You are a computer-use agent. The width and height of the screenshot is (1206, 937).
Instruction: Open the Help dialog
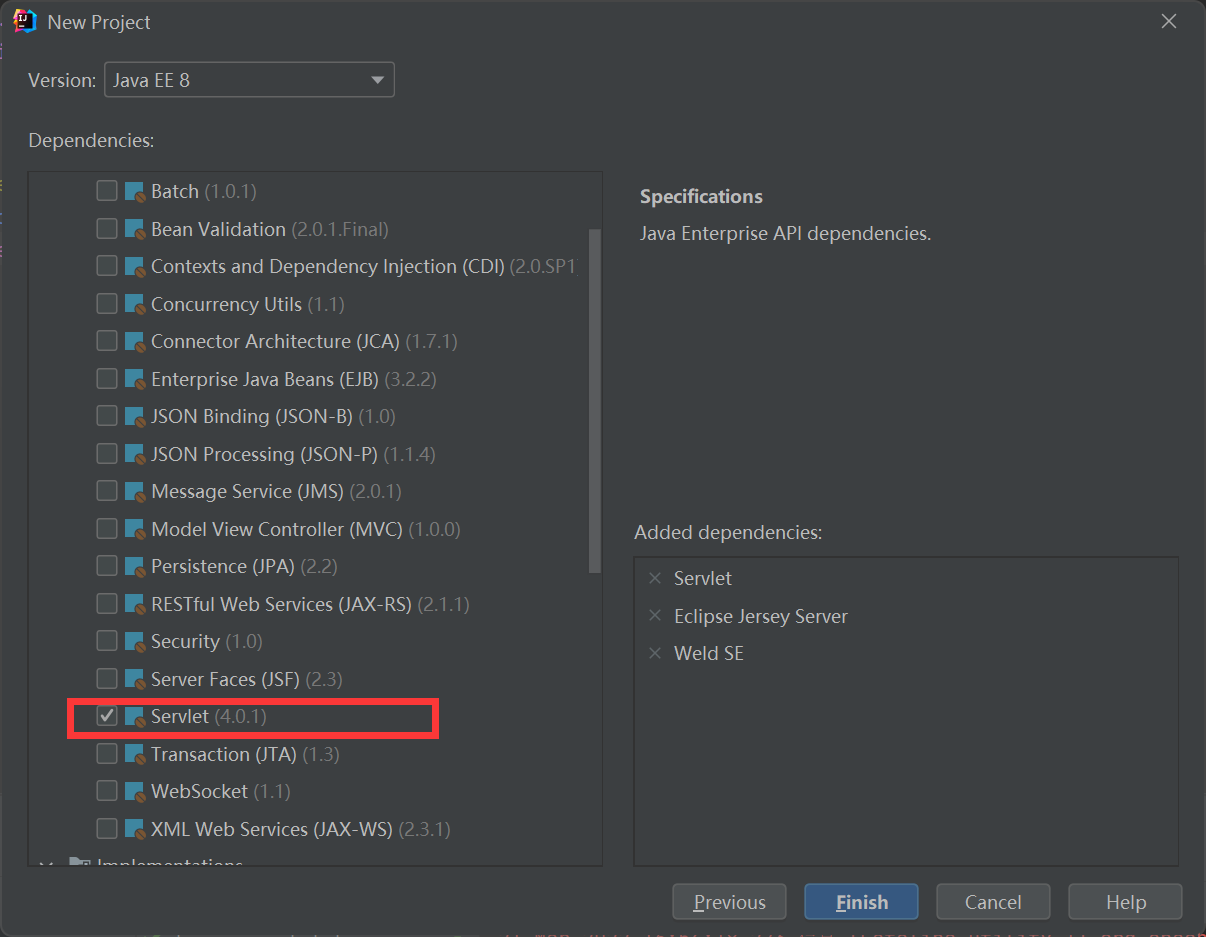1124,901
